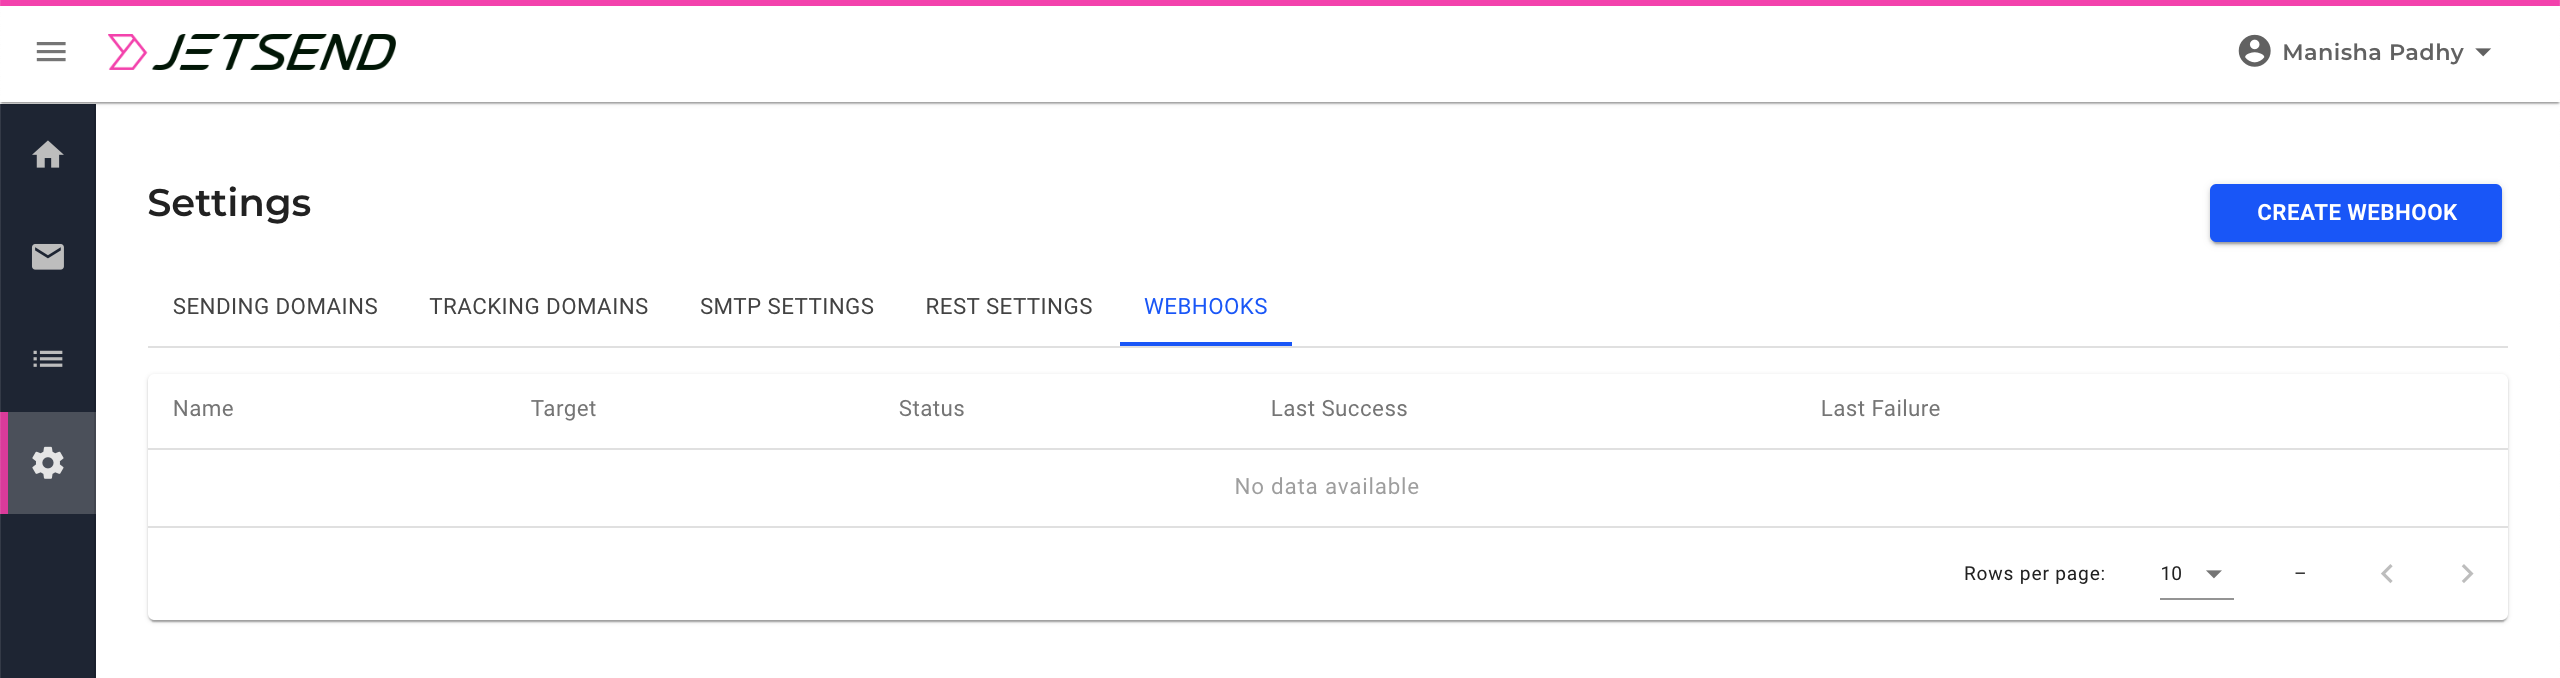The width and height of the screenshot is (2560, 678).
Task: Go to next page of webhooks
Action: tap(2467, 573)
